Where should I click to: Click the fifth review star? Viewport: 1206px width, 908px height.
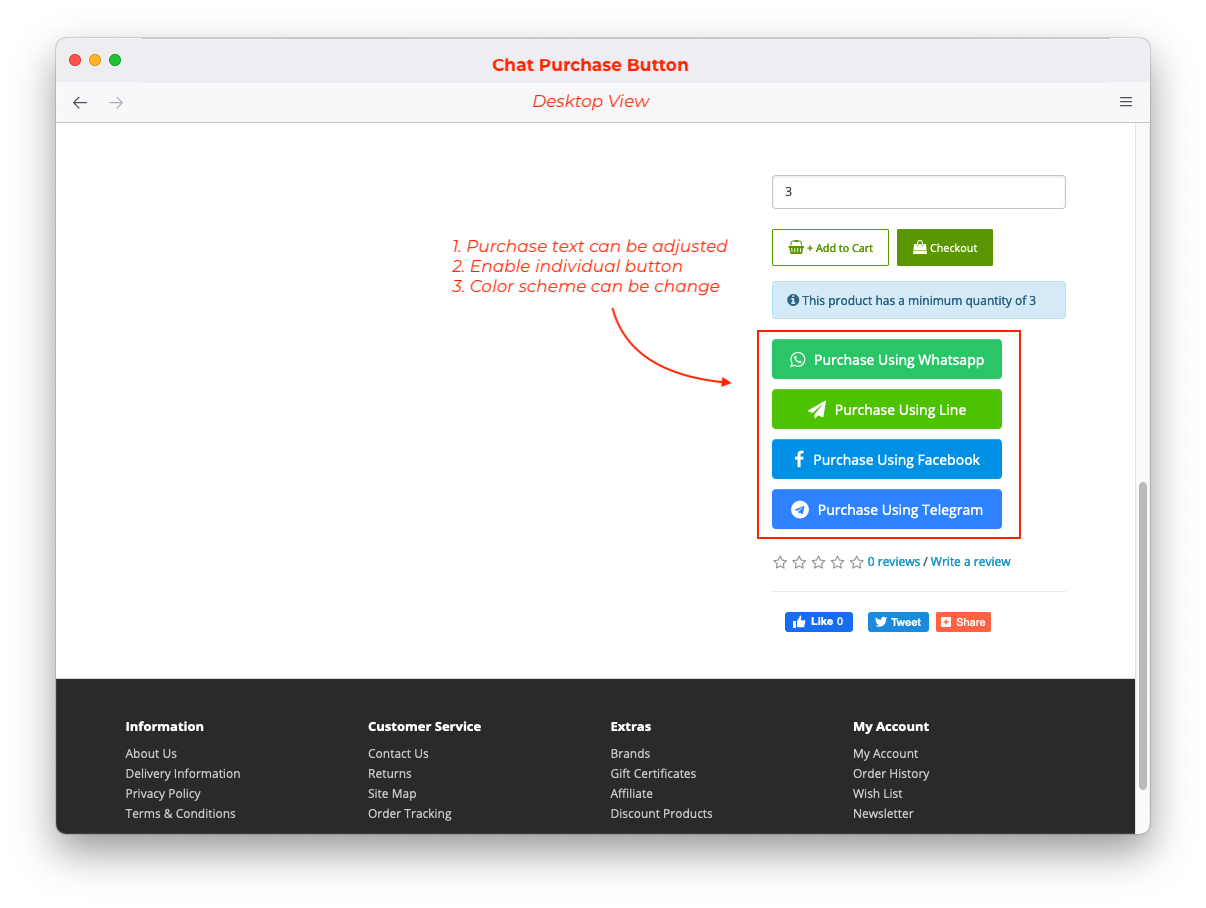(856, 562)
